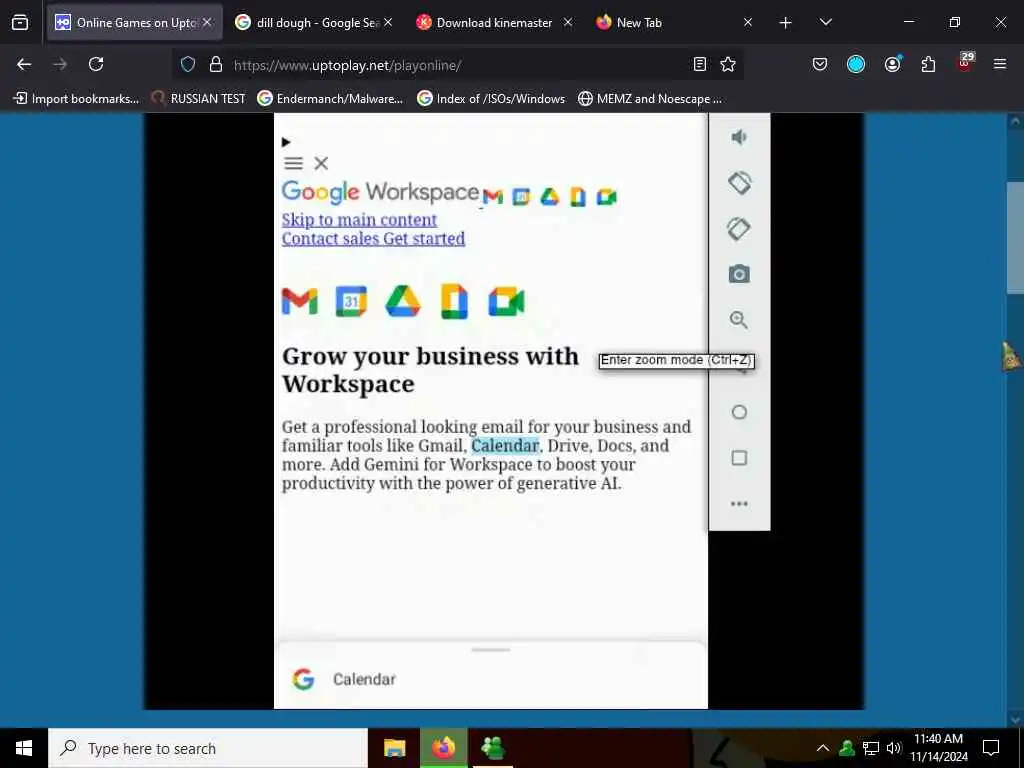The image size is (1024, 768).
Task: Open the Firefox application hamburger menu
Action: (1000, 64)
